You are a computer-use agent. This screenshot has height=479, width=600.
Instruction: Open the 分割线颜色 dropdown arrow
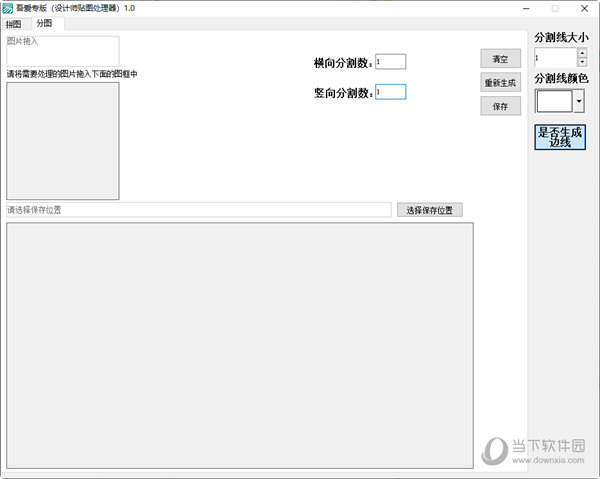579,101
